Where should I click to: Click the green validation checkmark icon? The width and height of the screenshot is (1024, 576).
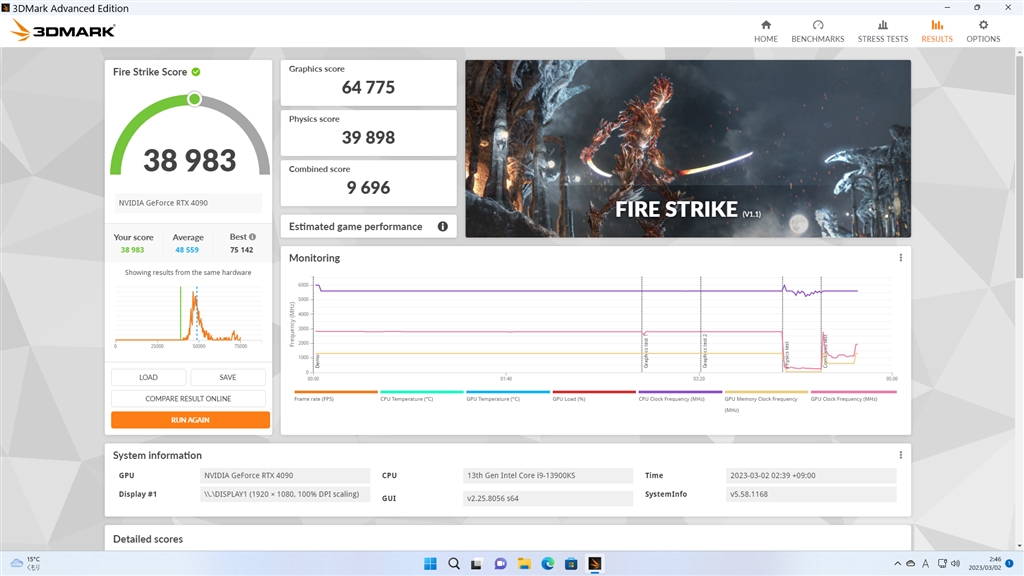(196, 72)
